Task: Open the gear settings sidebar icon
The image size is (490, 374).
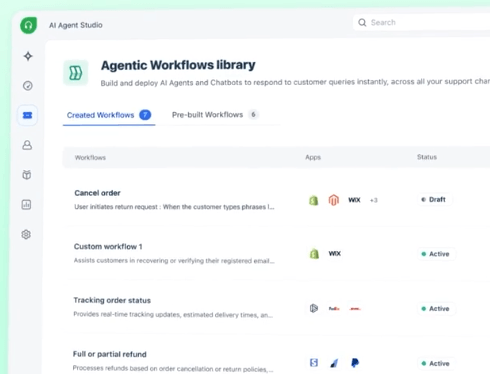Action: [26, 234]
